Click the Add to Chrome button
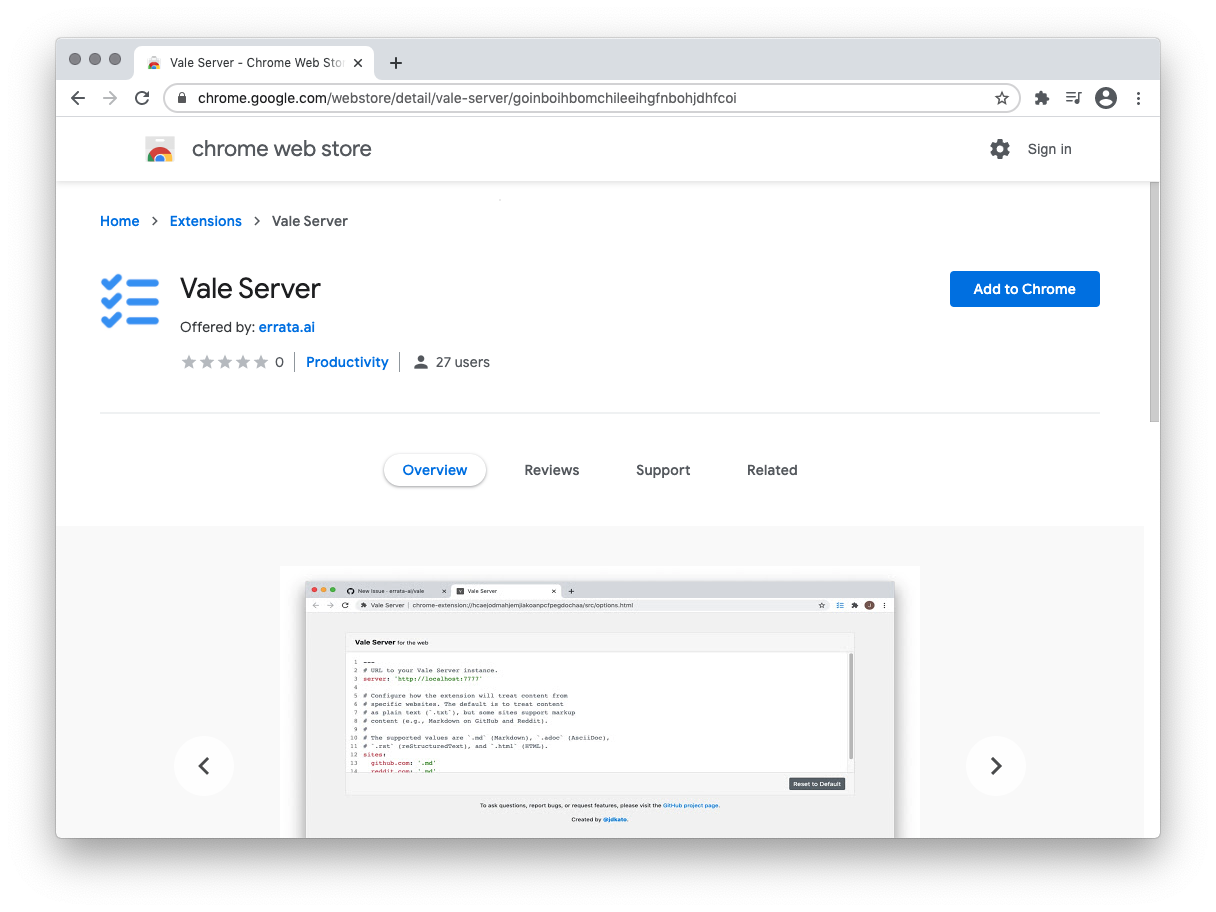 pos(1024,289)
